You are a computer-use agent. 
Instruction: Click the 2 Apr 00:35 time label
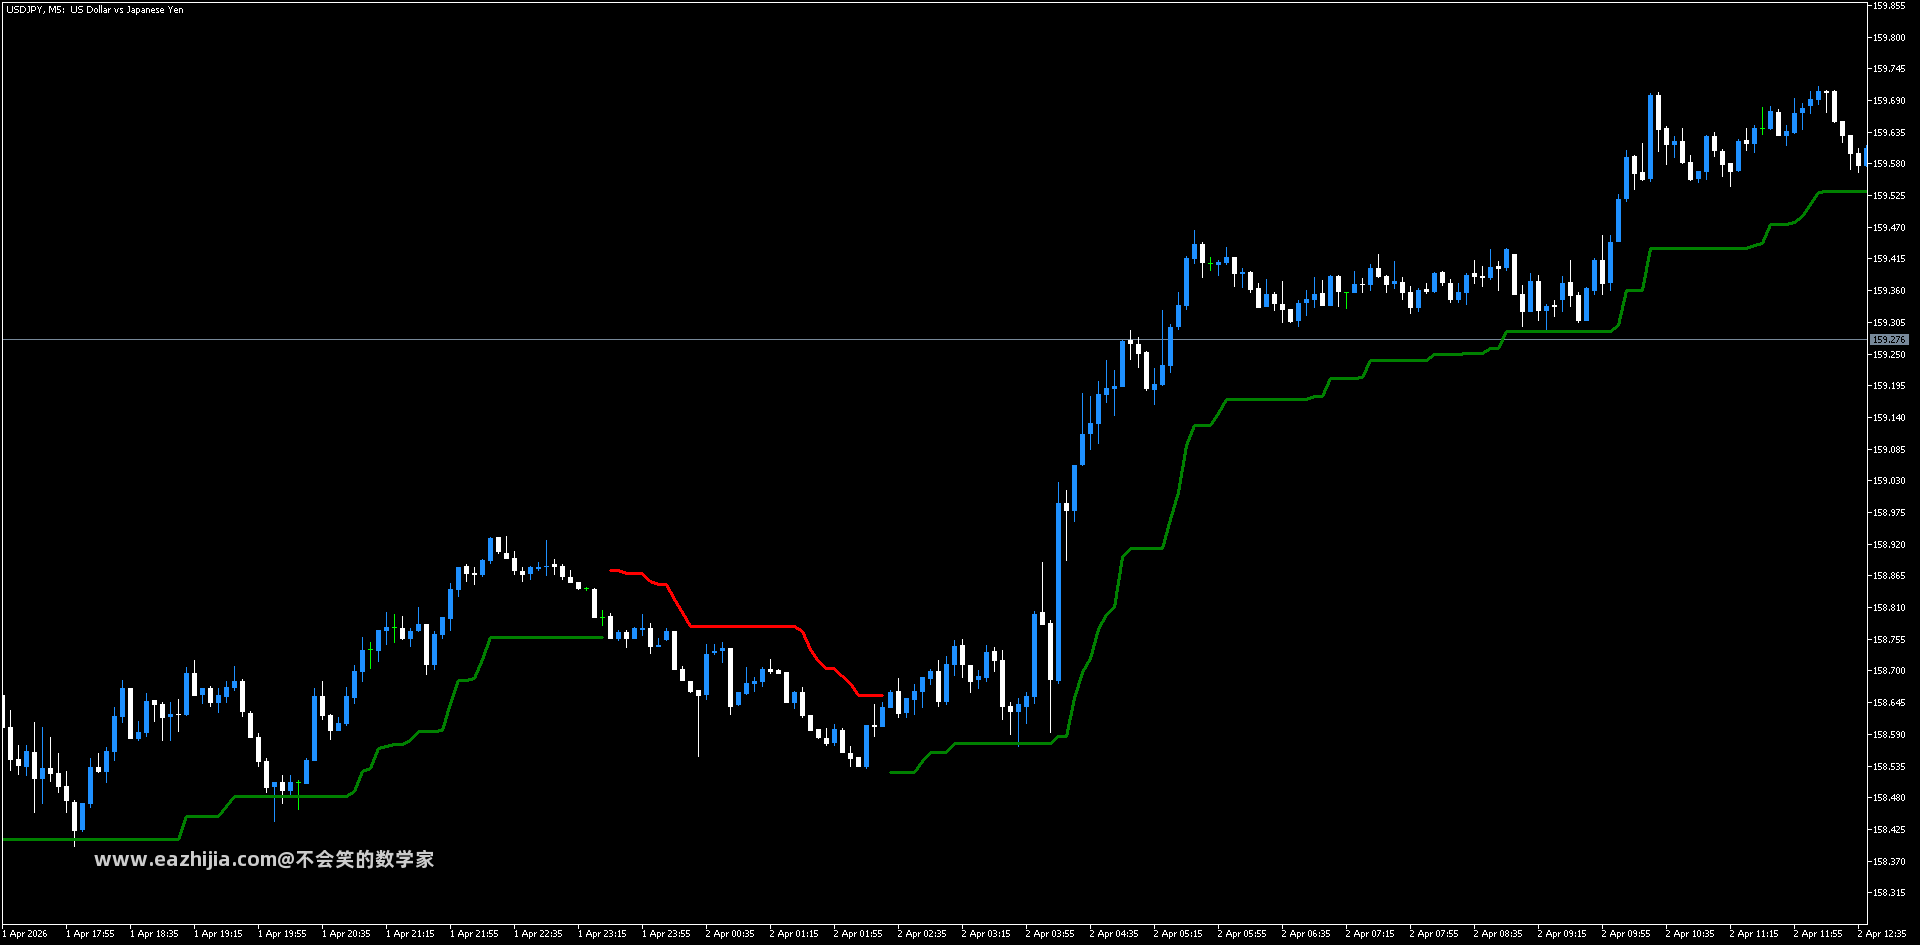[x=730, y=934]
